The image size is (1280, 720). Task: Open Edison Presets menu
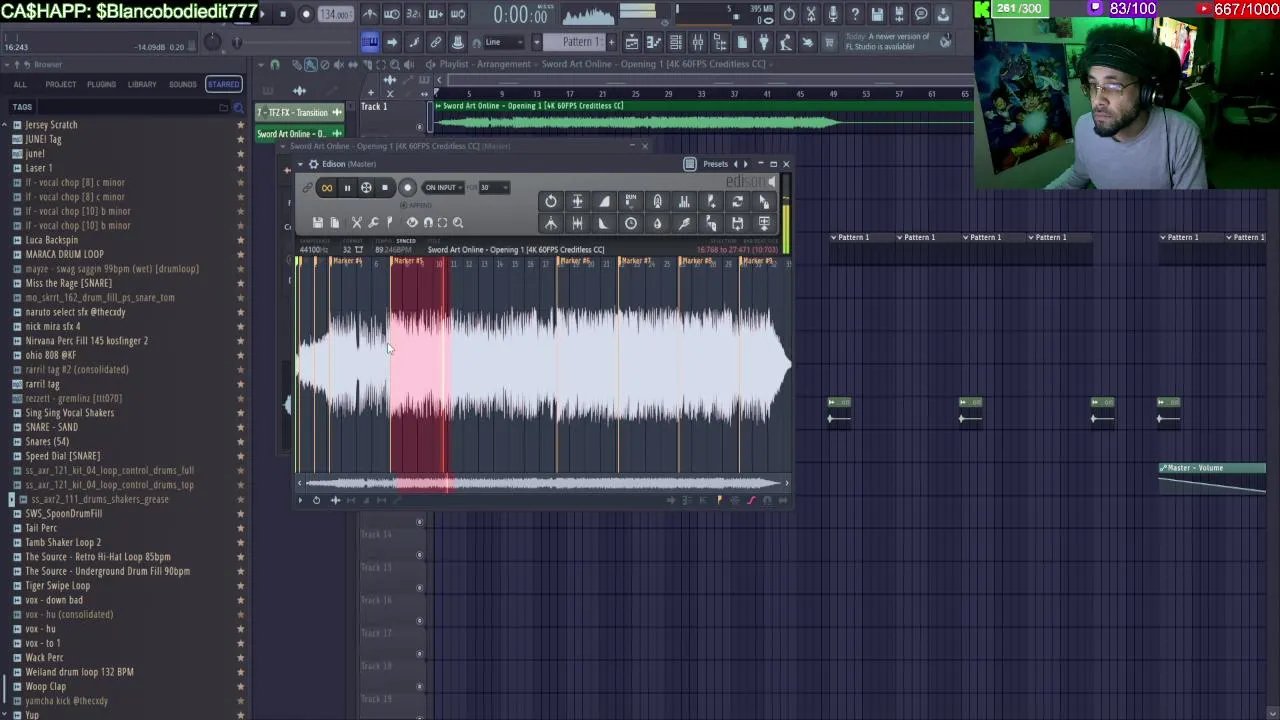[x=715, y=164]
